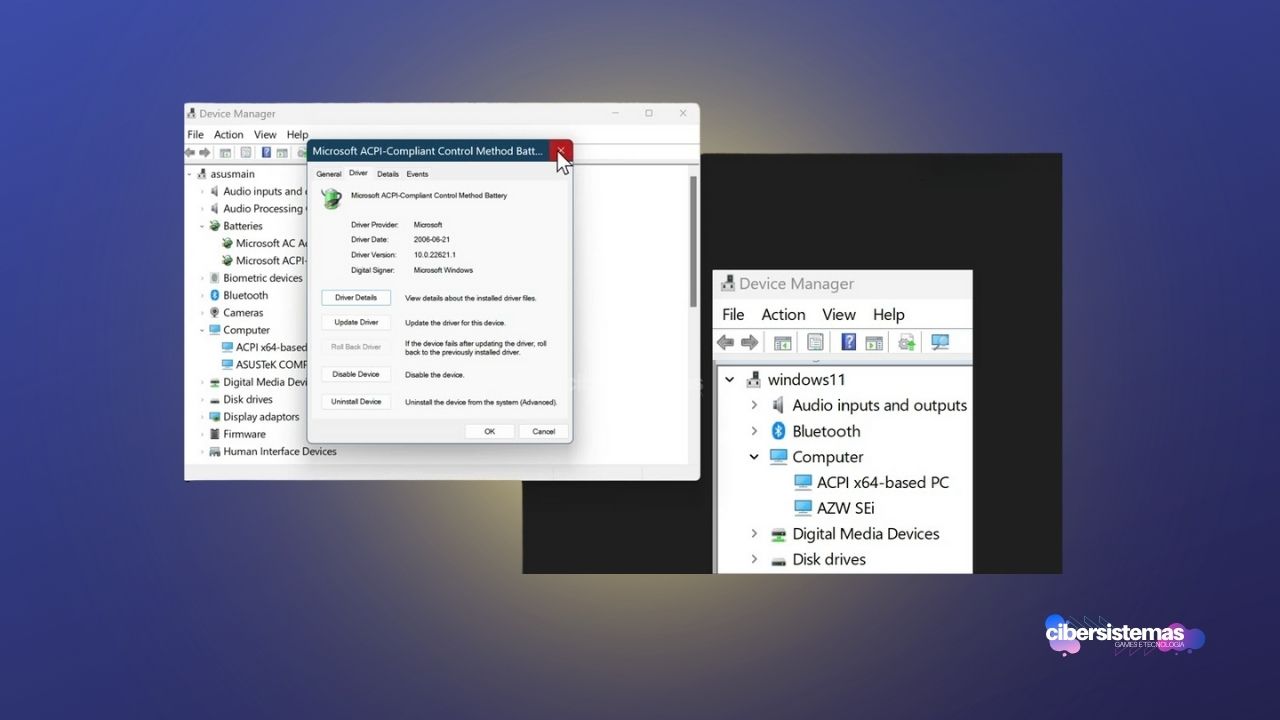
Task: Switch to Details tab in properties dialog
Action: (388, 174)
